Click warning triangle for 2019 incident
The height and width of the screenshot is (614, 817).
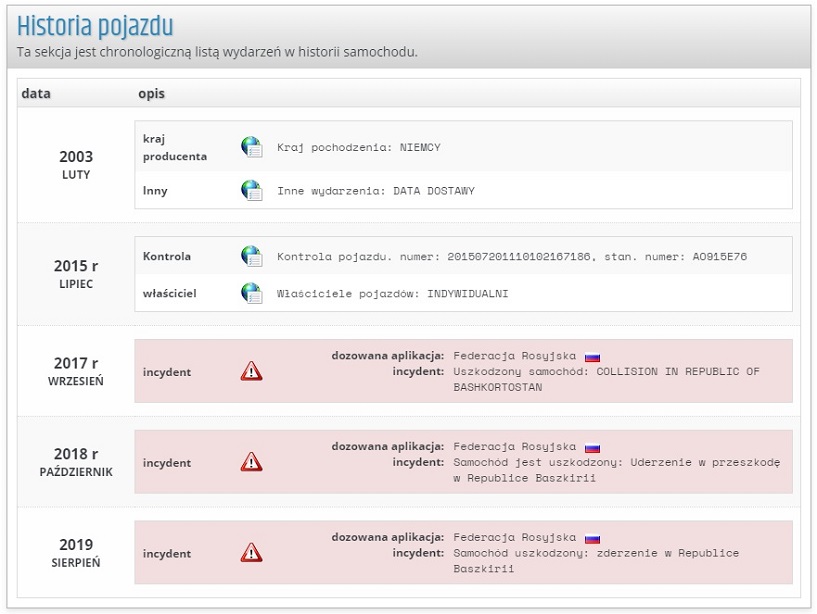[x=251, y=553]
